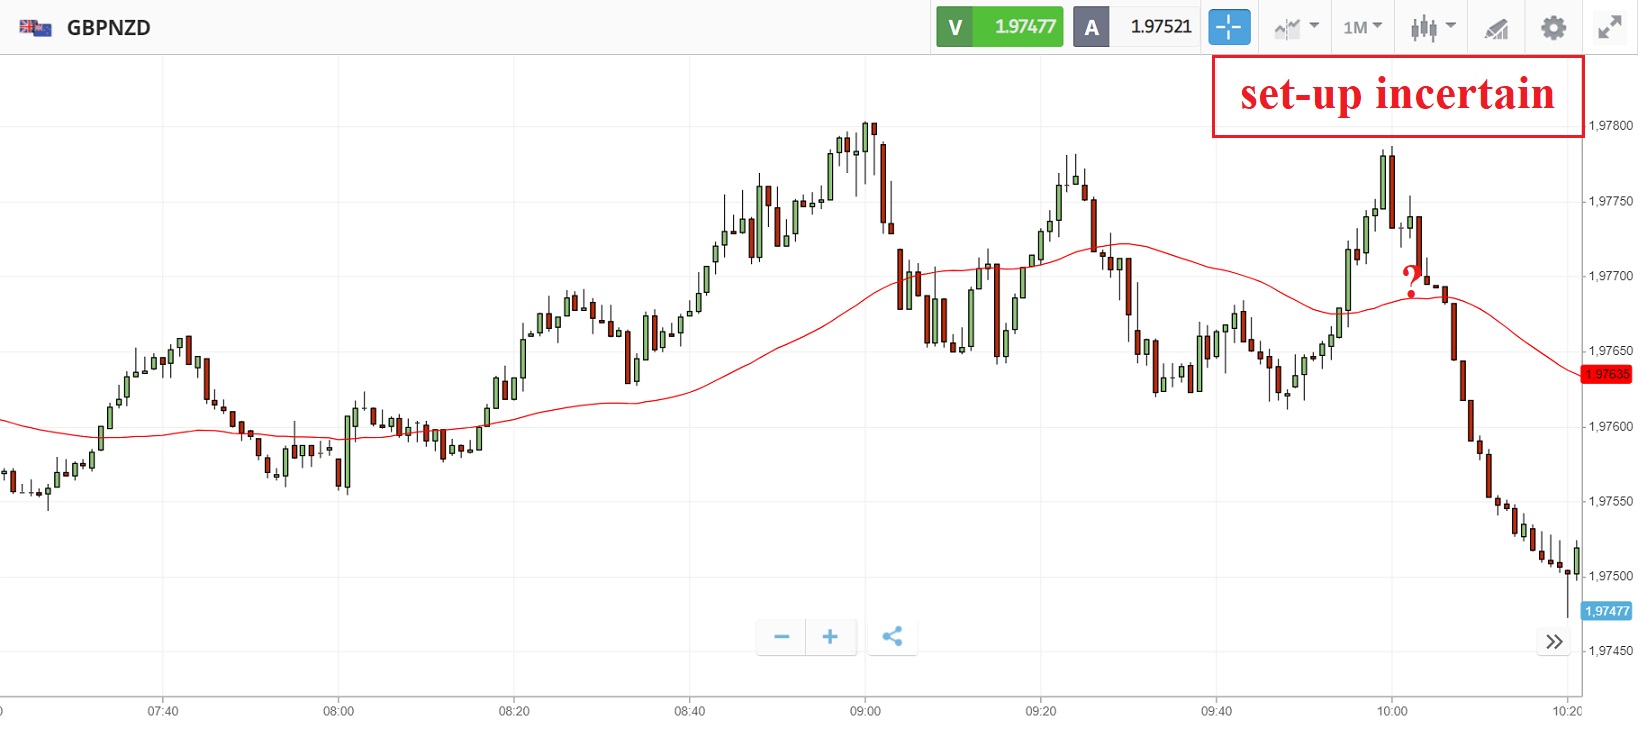Open the drawing tools icon
1638x729 pixels.
point(1496,28)
